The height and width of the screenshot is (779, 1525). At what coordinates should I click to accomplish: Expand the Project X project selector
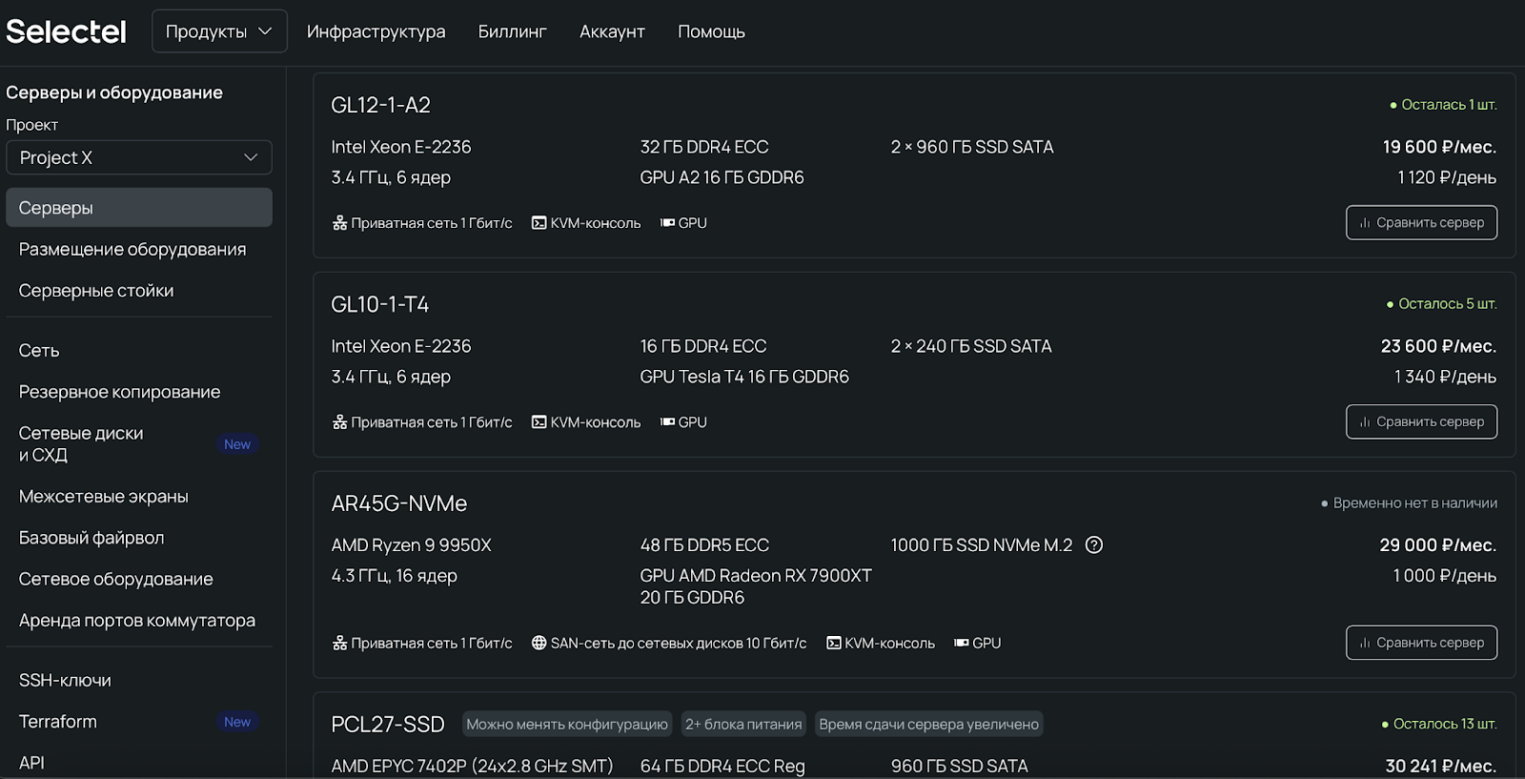pyautogui.click(x=139, y=157)
